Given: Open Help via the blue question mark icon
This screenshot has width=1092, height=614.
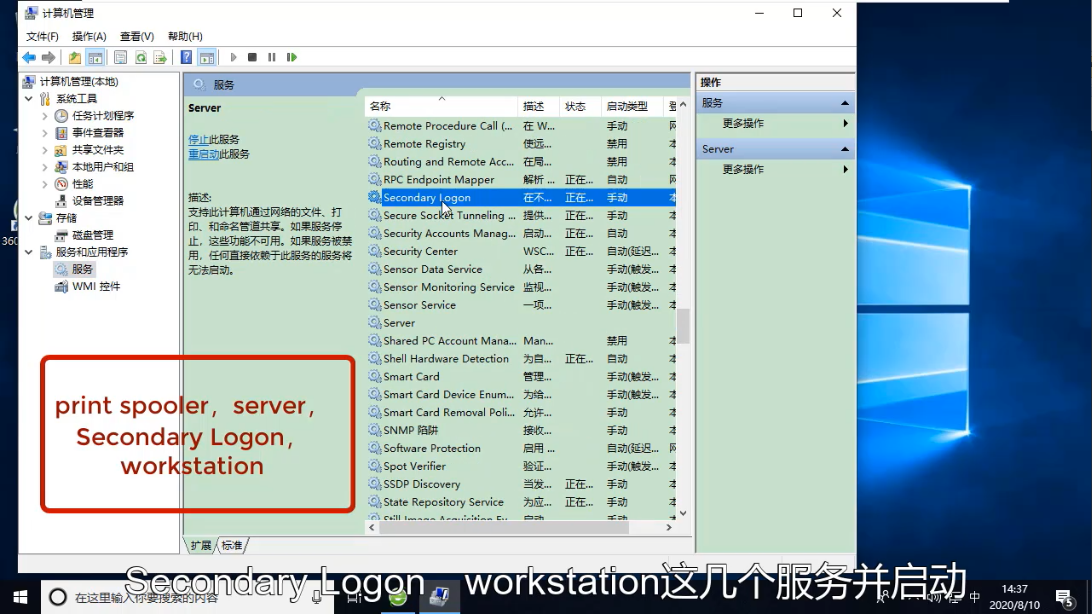Looking at the screenshot, I should pyautogui.click(x=186, y=58).
